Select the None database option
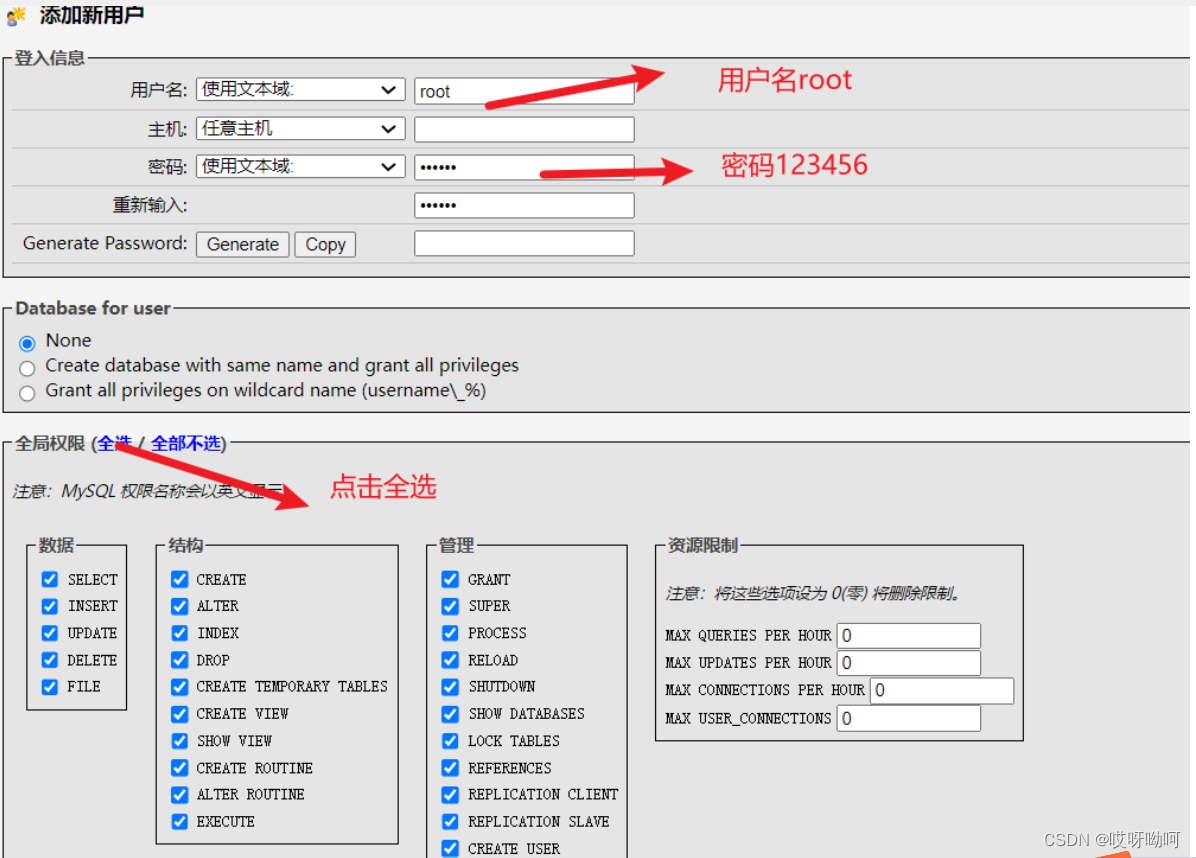Viewport: 1196px width, 858px height. (x=27, y=341)
